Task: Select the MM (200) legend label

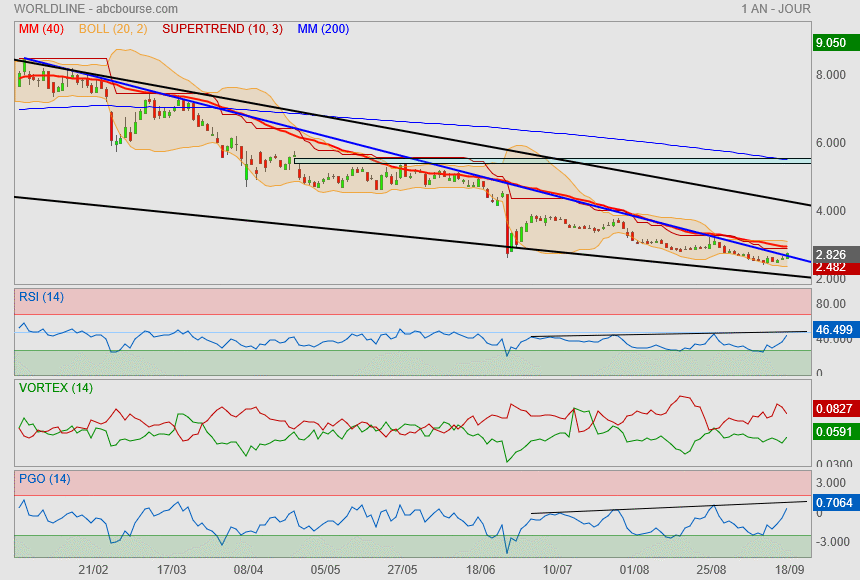Action: [323, 29]
